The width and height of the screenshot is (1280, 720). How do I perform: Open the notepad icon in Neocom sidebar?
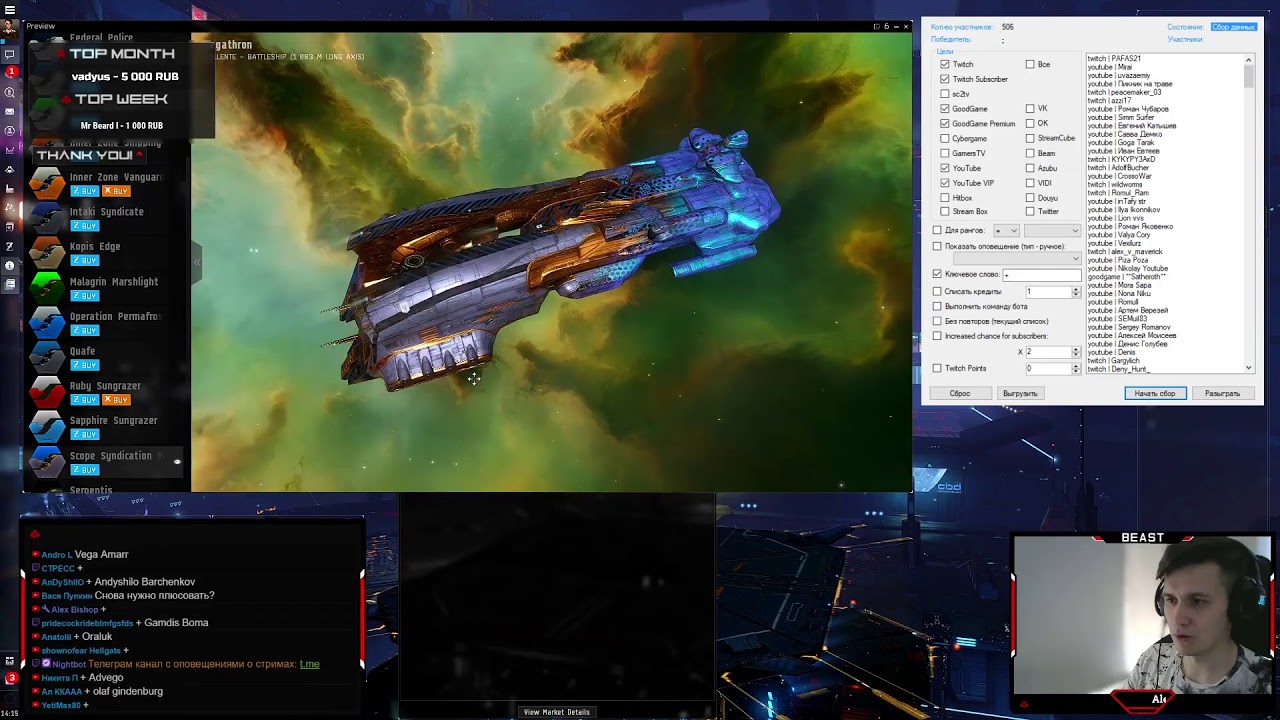(10, 284)
